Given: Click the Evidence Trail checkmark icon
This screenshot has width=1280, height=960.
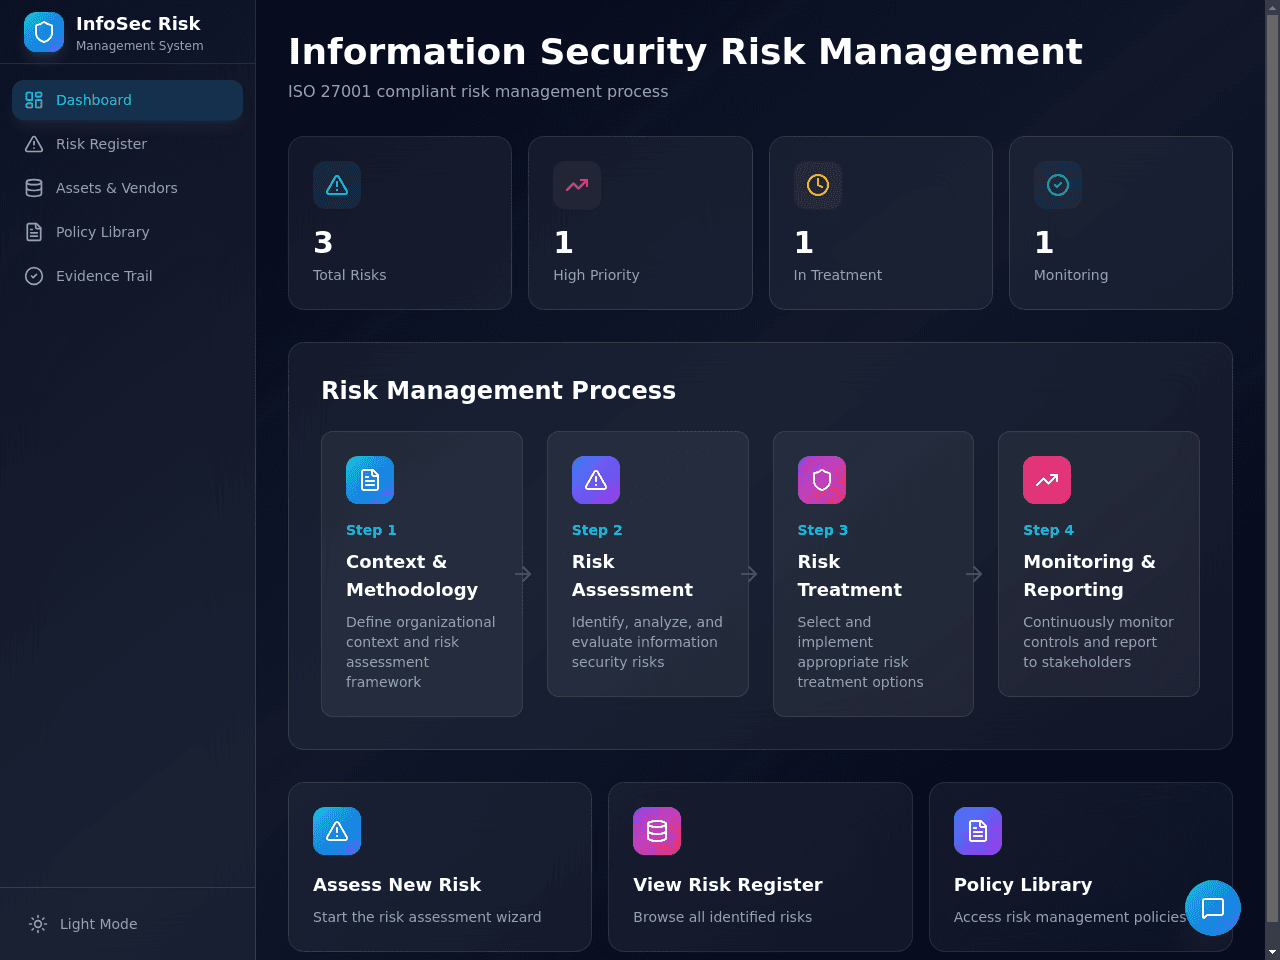Looking at the screenshot, I should [x=34, y=276].
